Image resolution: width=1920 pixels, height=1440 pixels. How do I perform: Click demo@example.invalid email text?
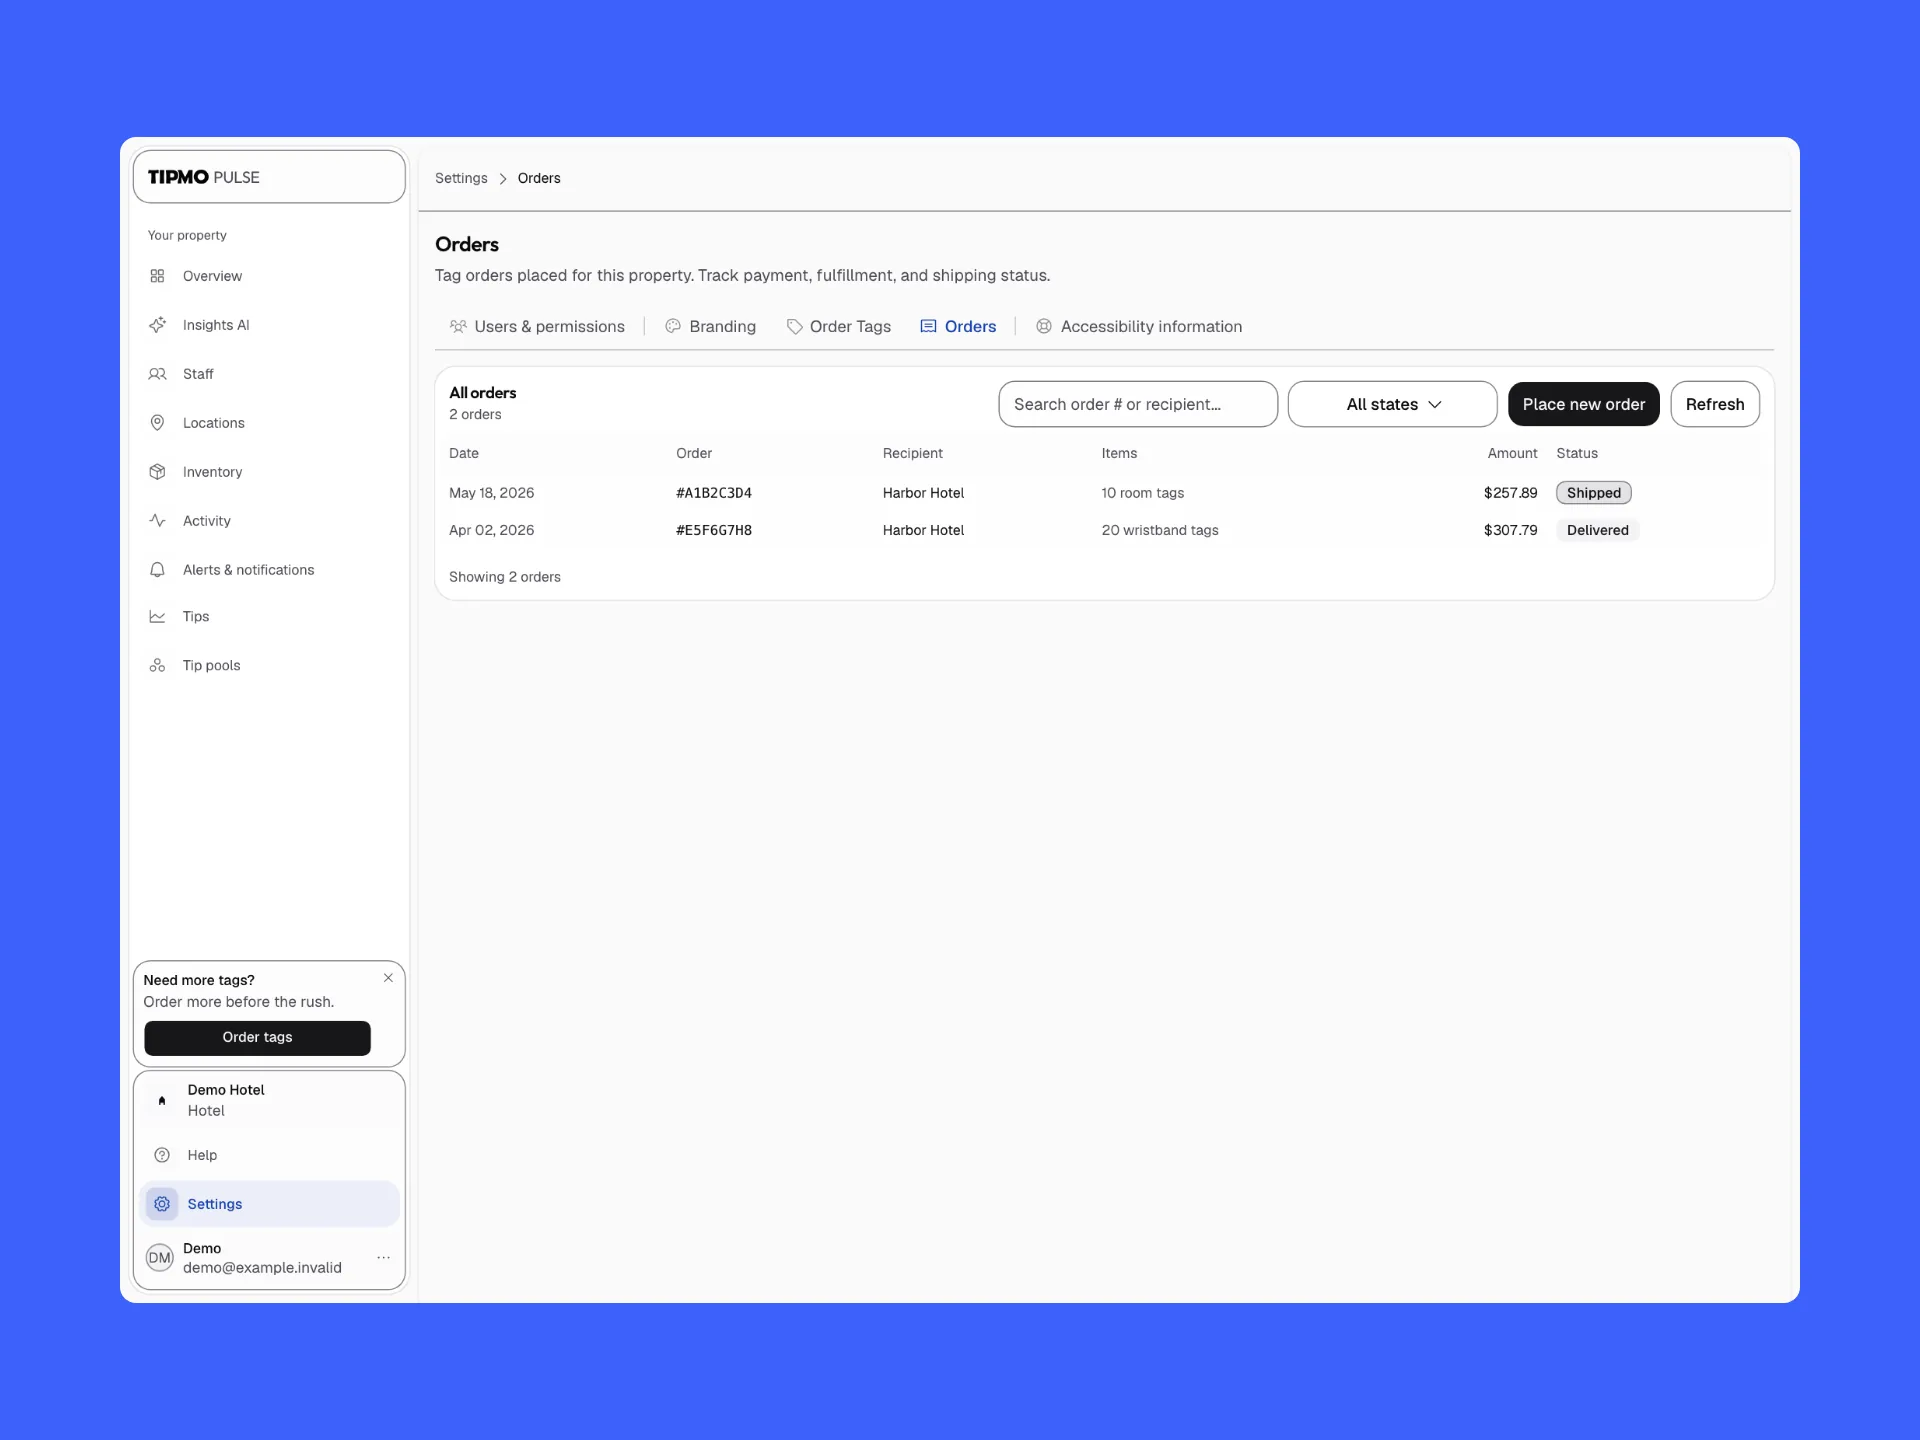[x=262, y=1268]
